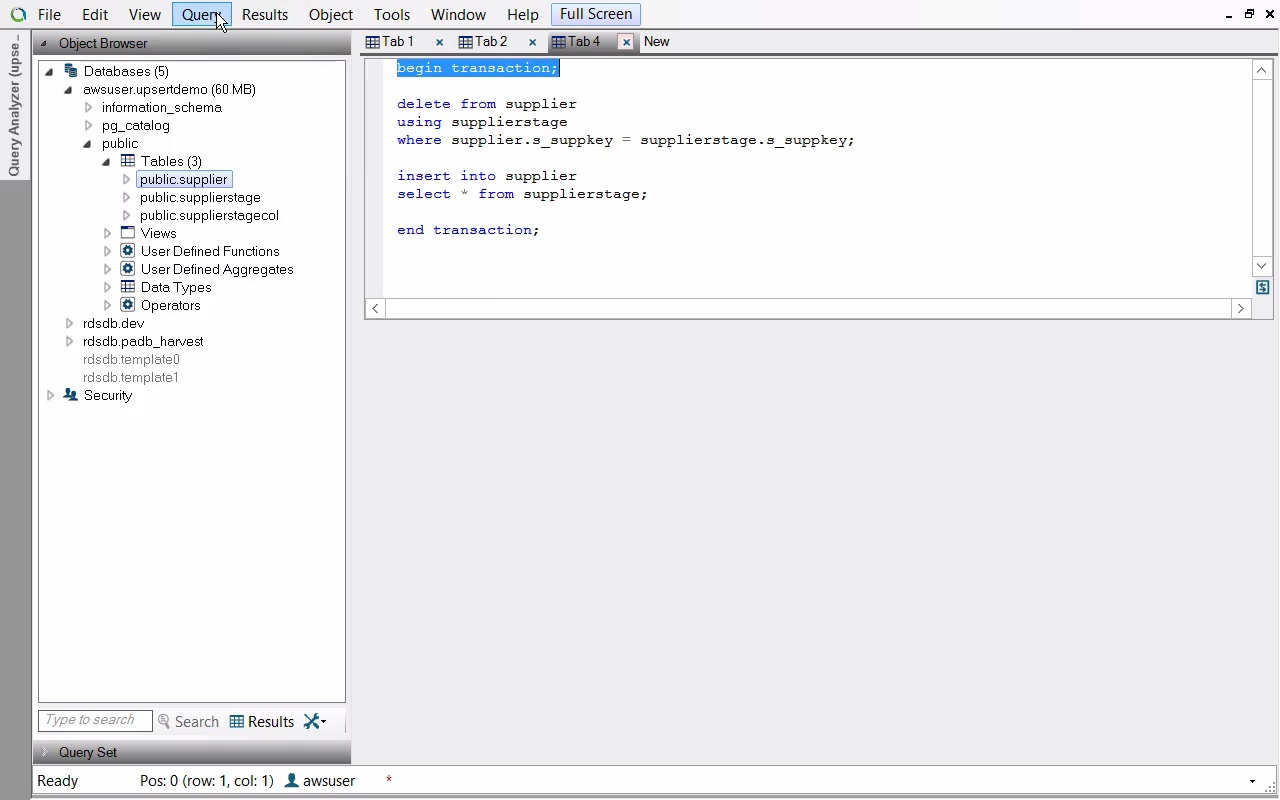Image resolution: width=1280 pixels, height=800 pixels.
Task: Click the editor's scroll left arrow
Action: (375, 308)
